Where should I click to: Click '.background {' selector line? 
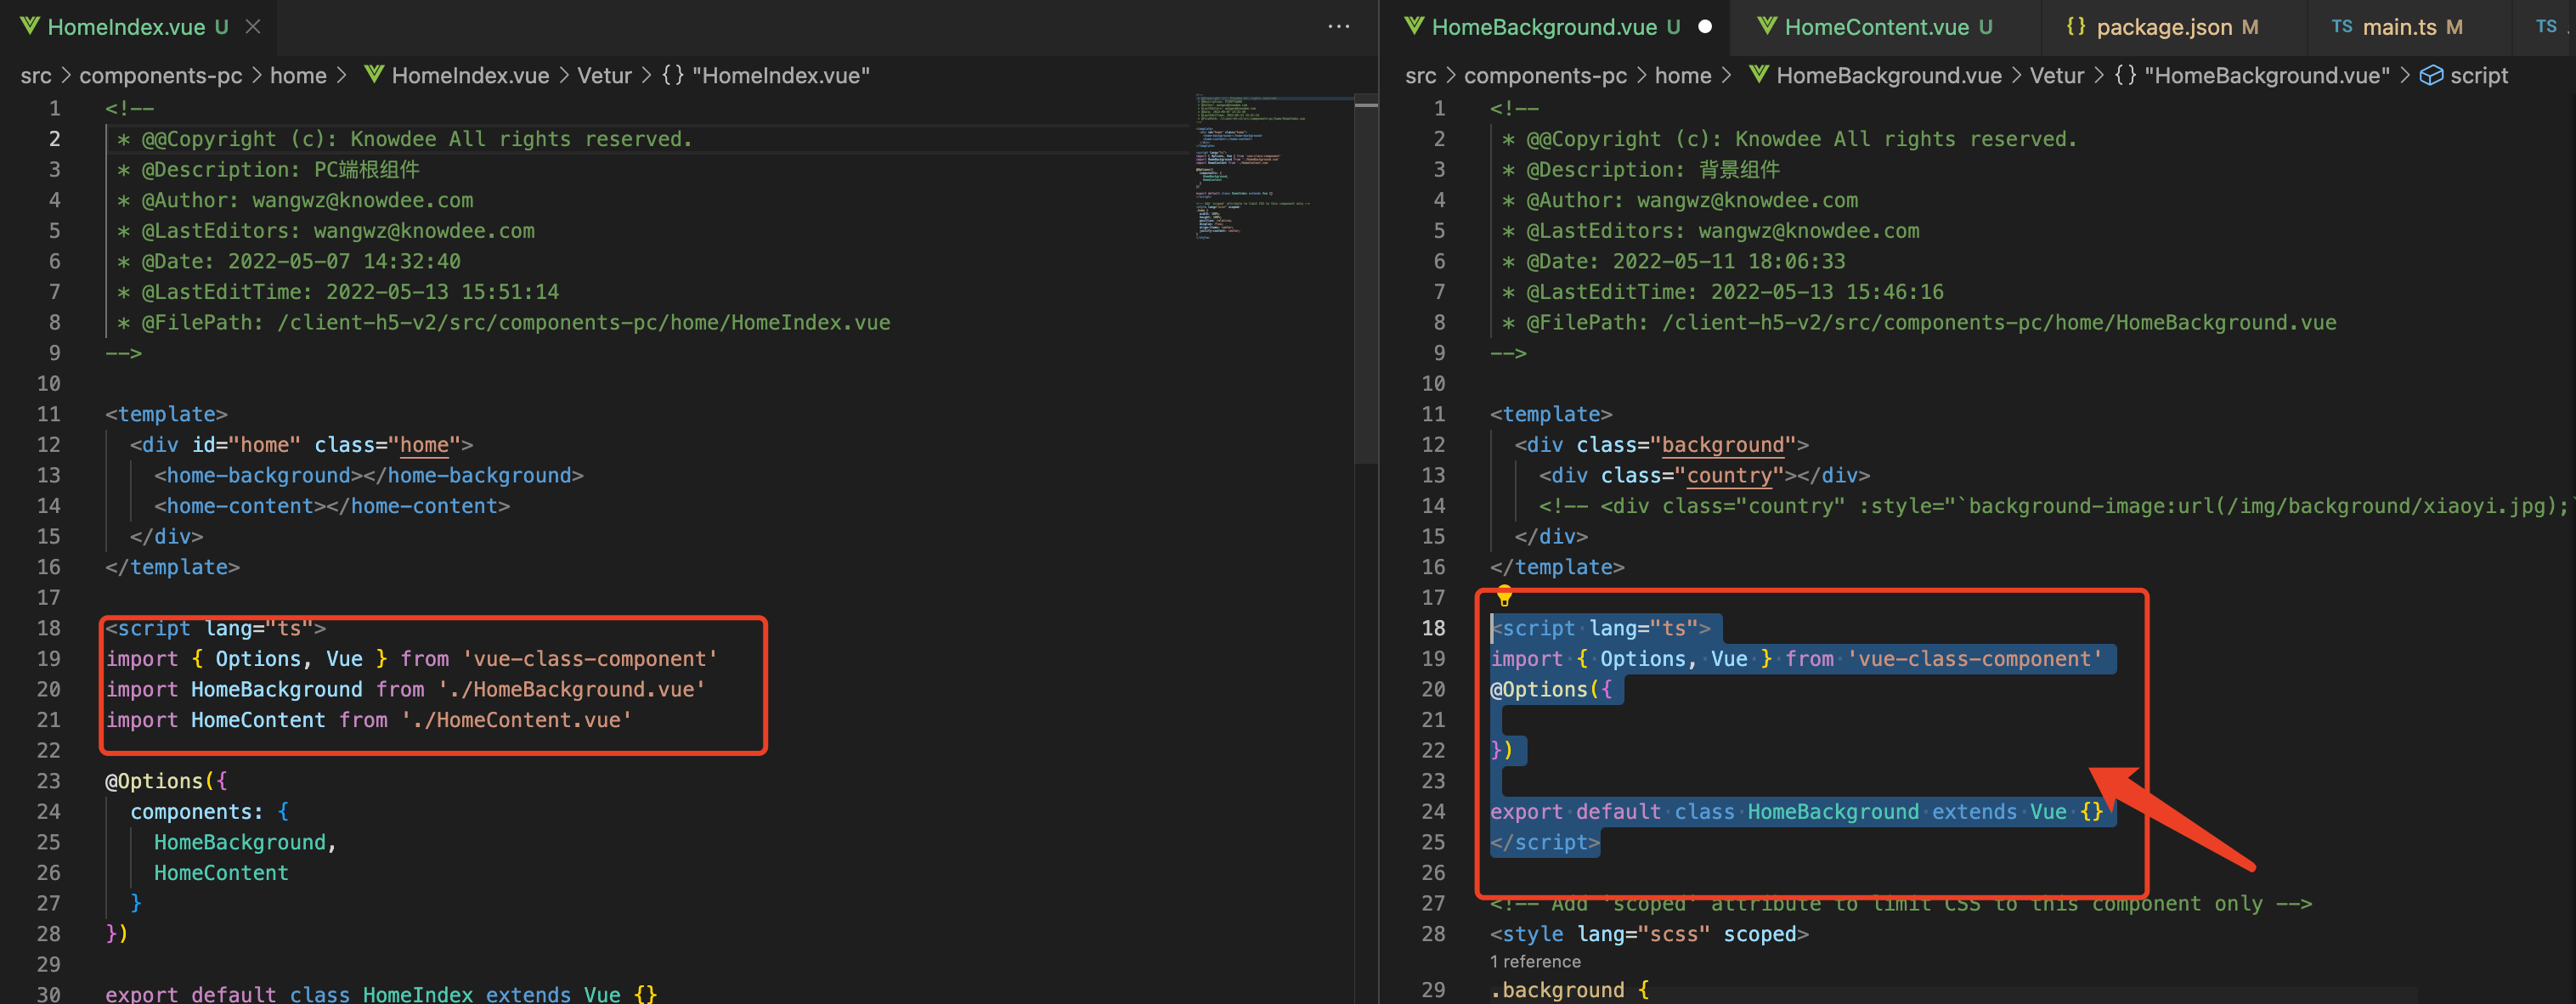pos(1569,990)
